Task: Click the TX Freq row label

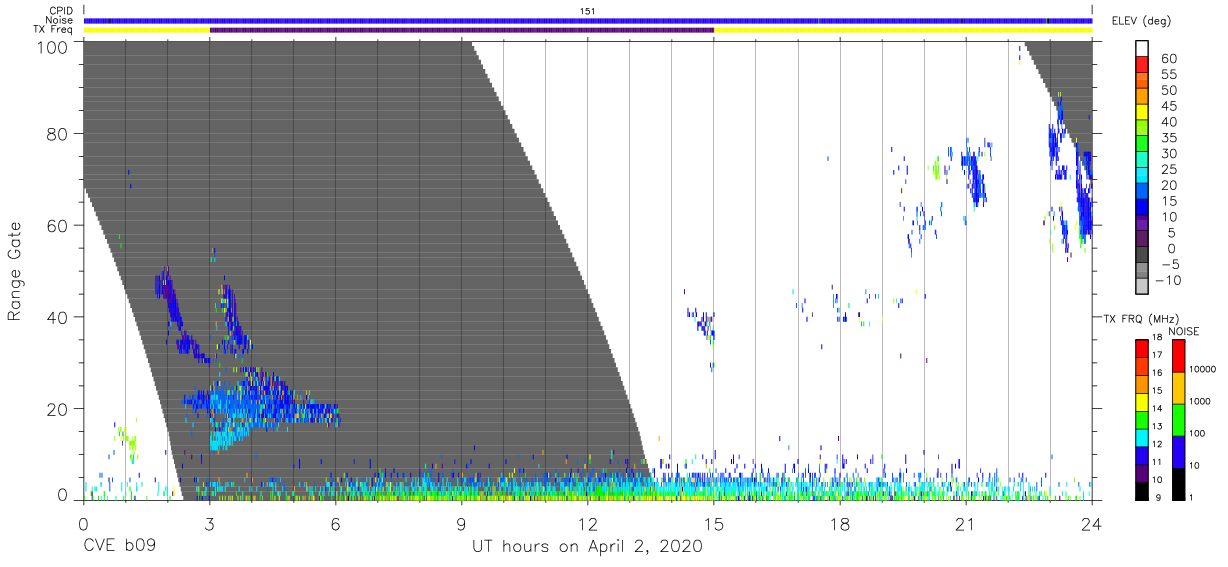Action: click(x=54, y=30)
